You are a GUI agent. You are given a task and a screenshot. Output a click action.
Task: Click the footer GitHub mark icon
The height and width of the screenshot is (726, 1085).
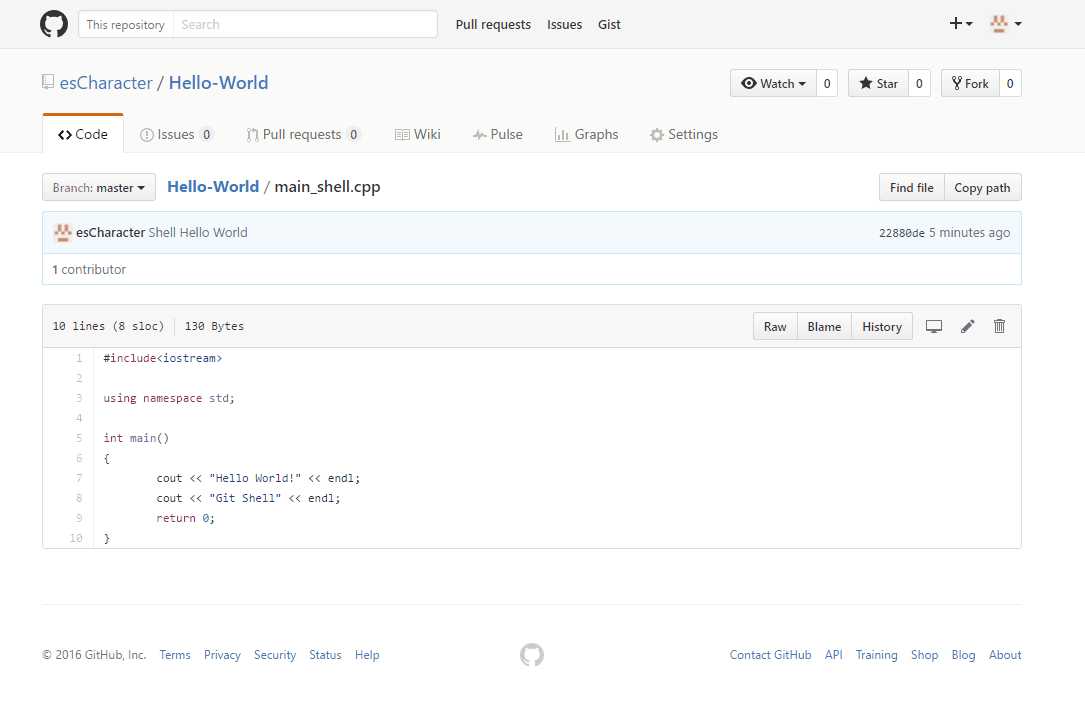click(531, 655)
